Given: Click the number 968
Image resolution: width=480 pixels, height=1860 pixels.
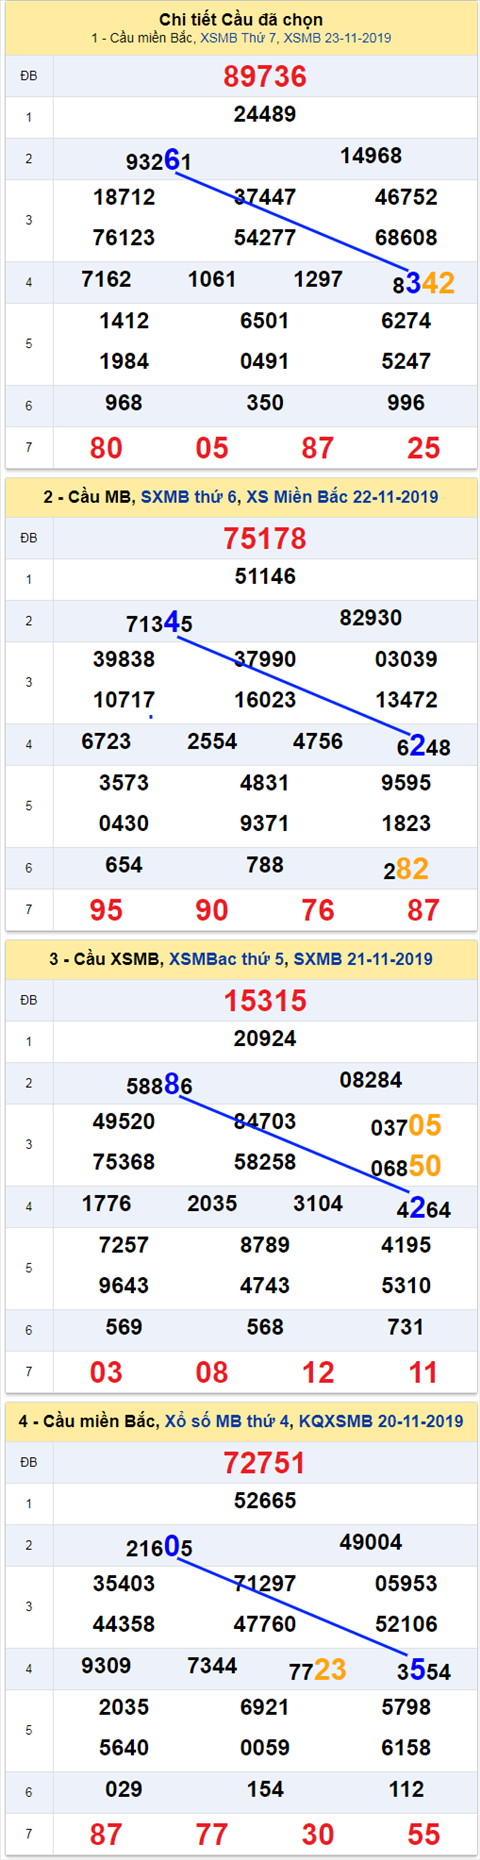Looking at the screenshot, I should 124,403.
